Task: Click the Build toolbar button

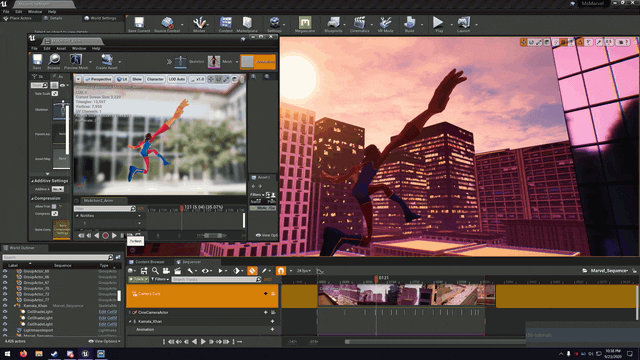Action: (409, 24)
